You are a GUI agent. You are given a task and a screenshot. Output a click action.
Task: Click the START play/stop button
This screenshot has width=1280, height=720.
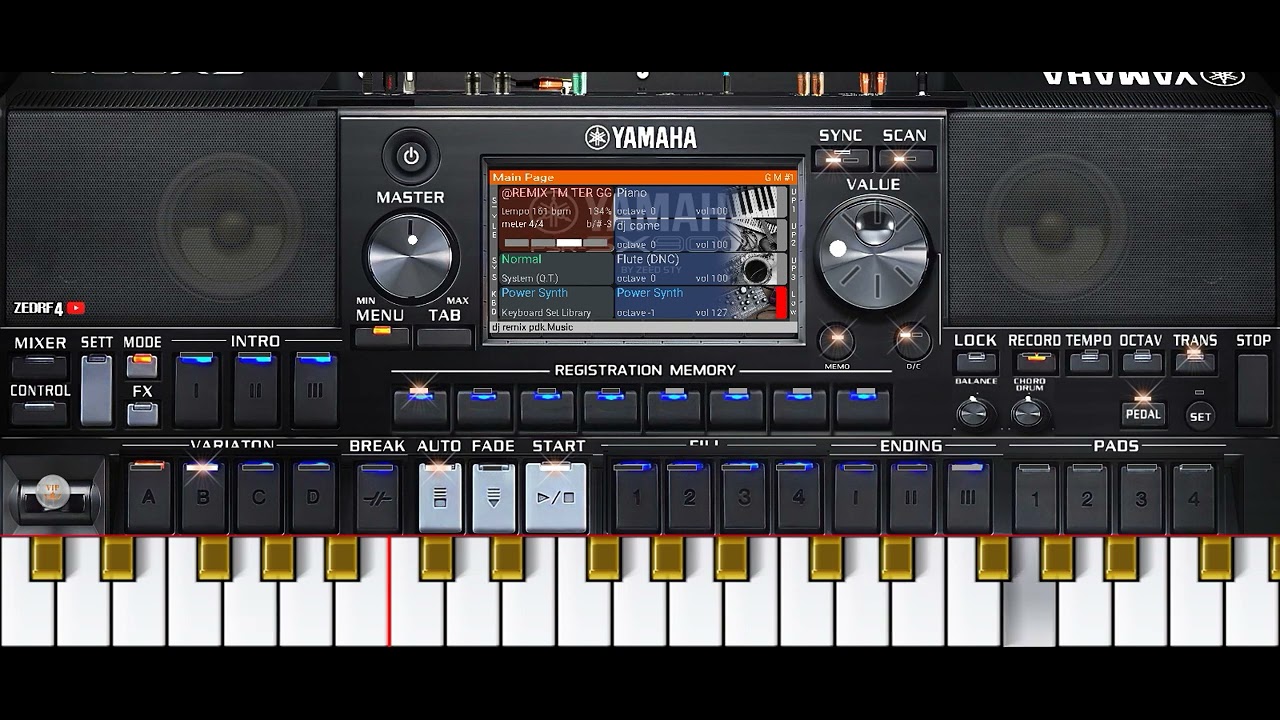pyautogui.click(x=556, y=497)
